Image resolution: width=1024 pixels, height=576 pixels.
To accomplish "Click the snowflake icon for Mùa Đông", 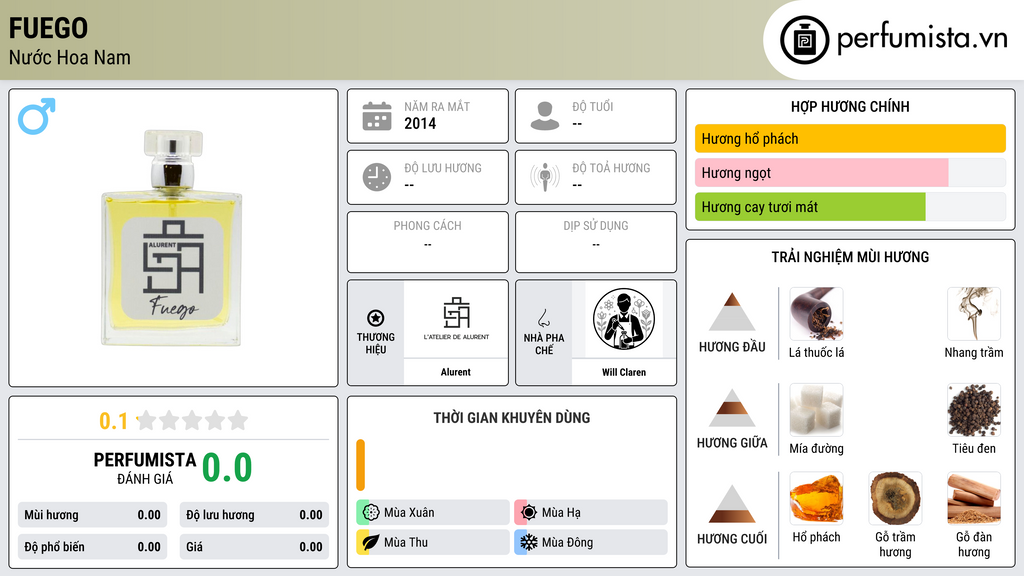I will (x=528, y=542).
